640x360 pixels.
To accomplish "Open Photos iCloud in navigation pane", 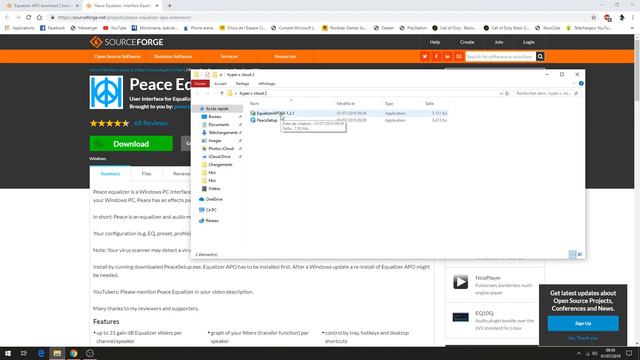I will (221, 149).
